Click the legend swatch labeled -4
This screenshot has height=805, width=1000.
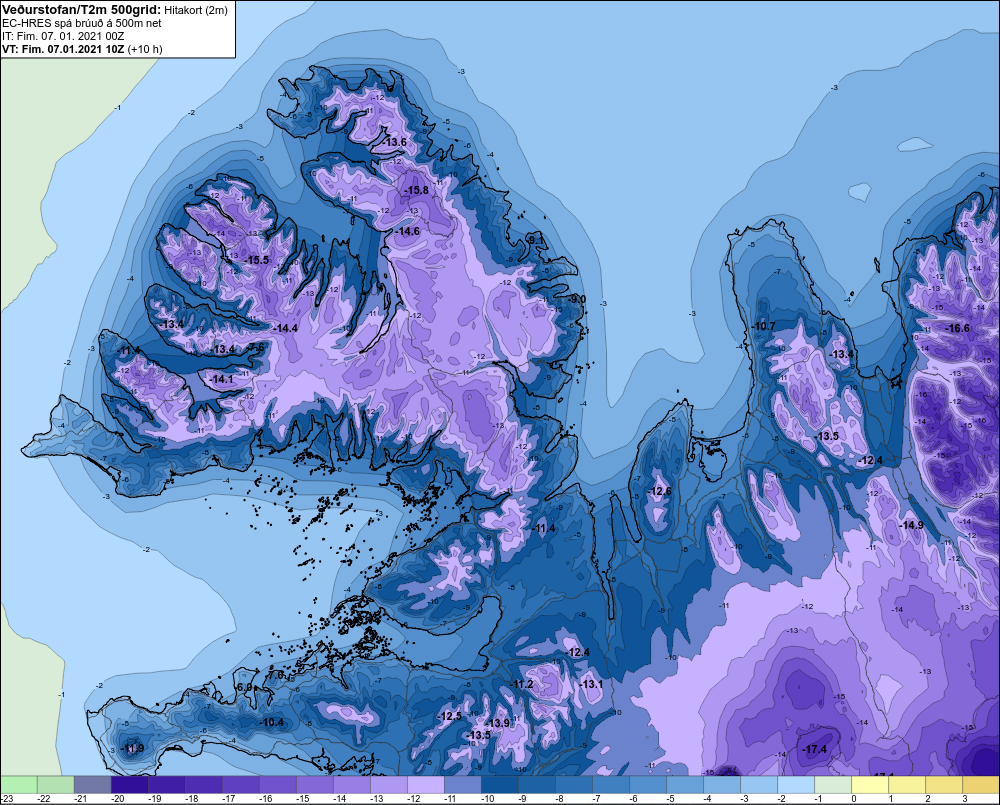[721, 784]
